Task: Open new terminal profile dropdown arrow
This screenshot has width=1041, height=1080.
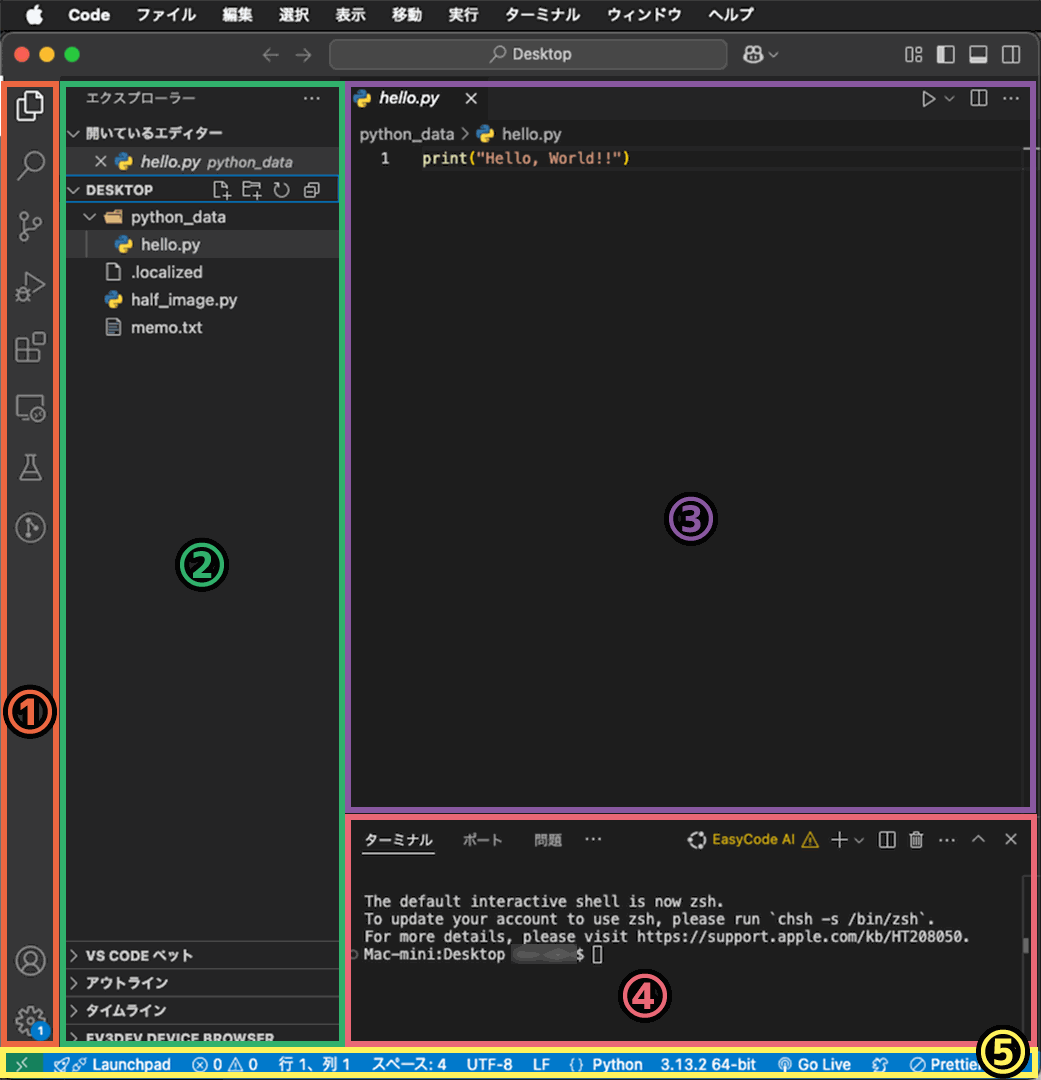Action: [x=859, y=840]
